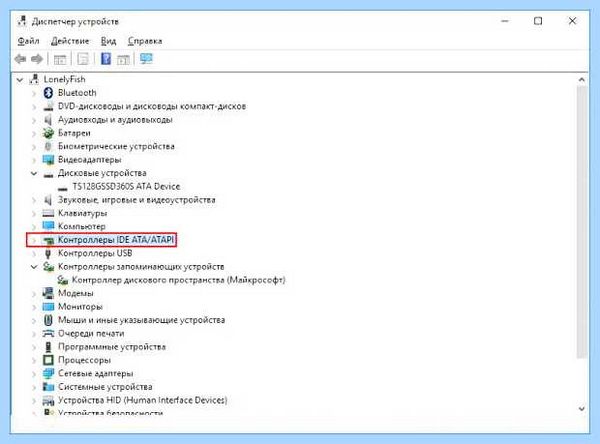Click the vertical scrollbar thumb
This screenshot has height=444, width=600.
coord(582,222)
